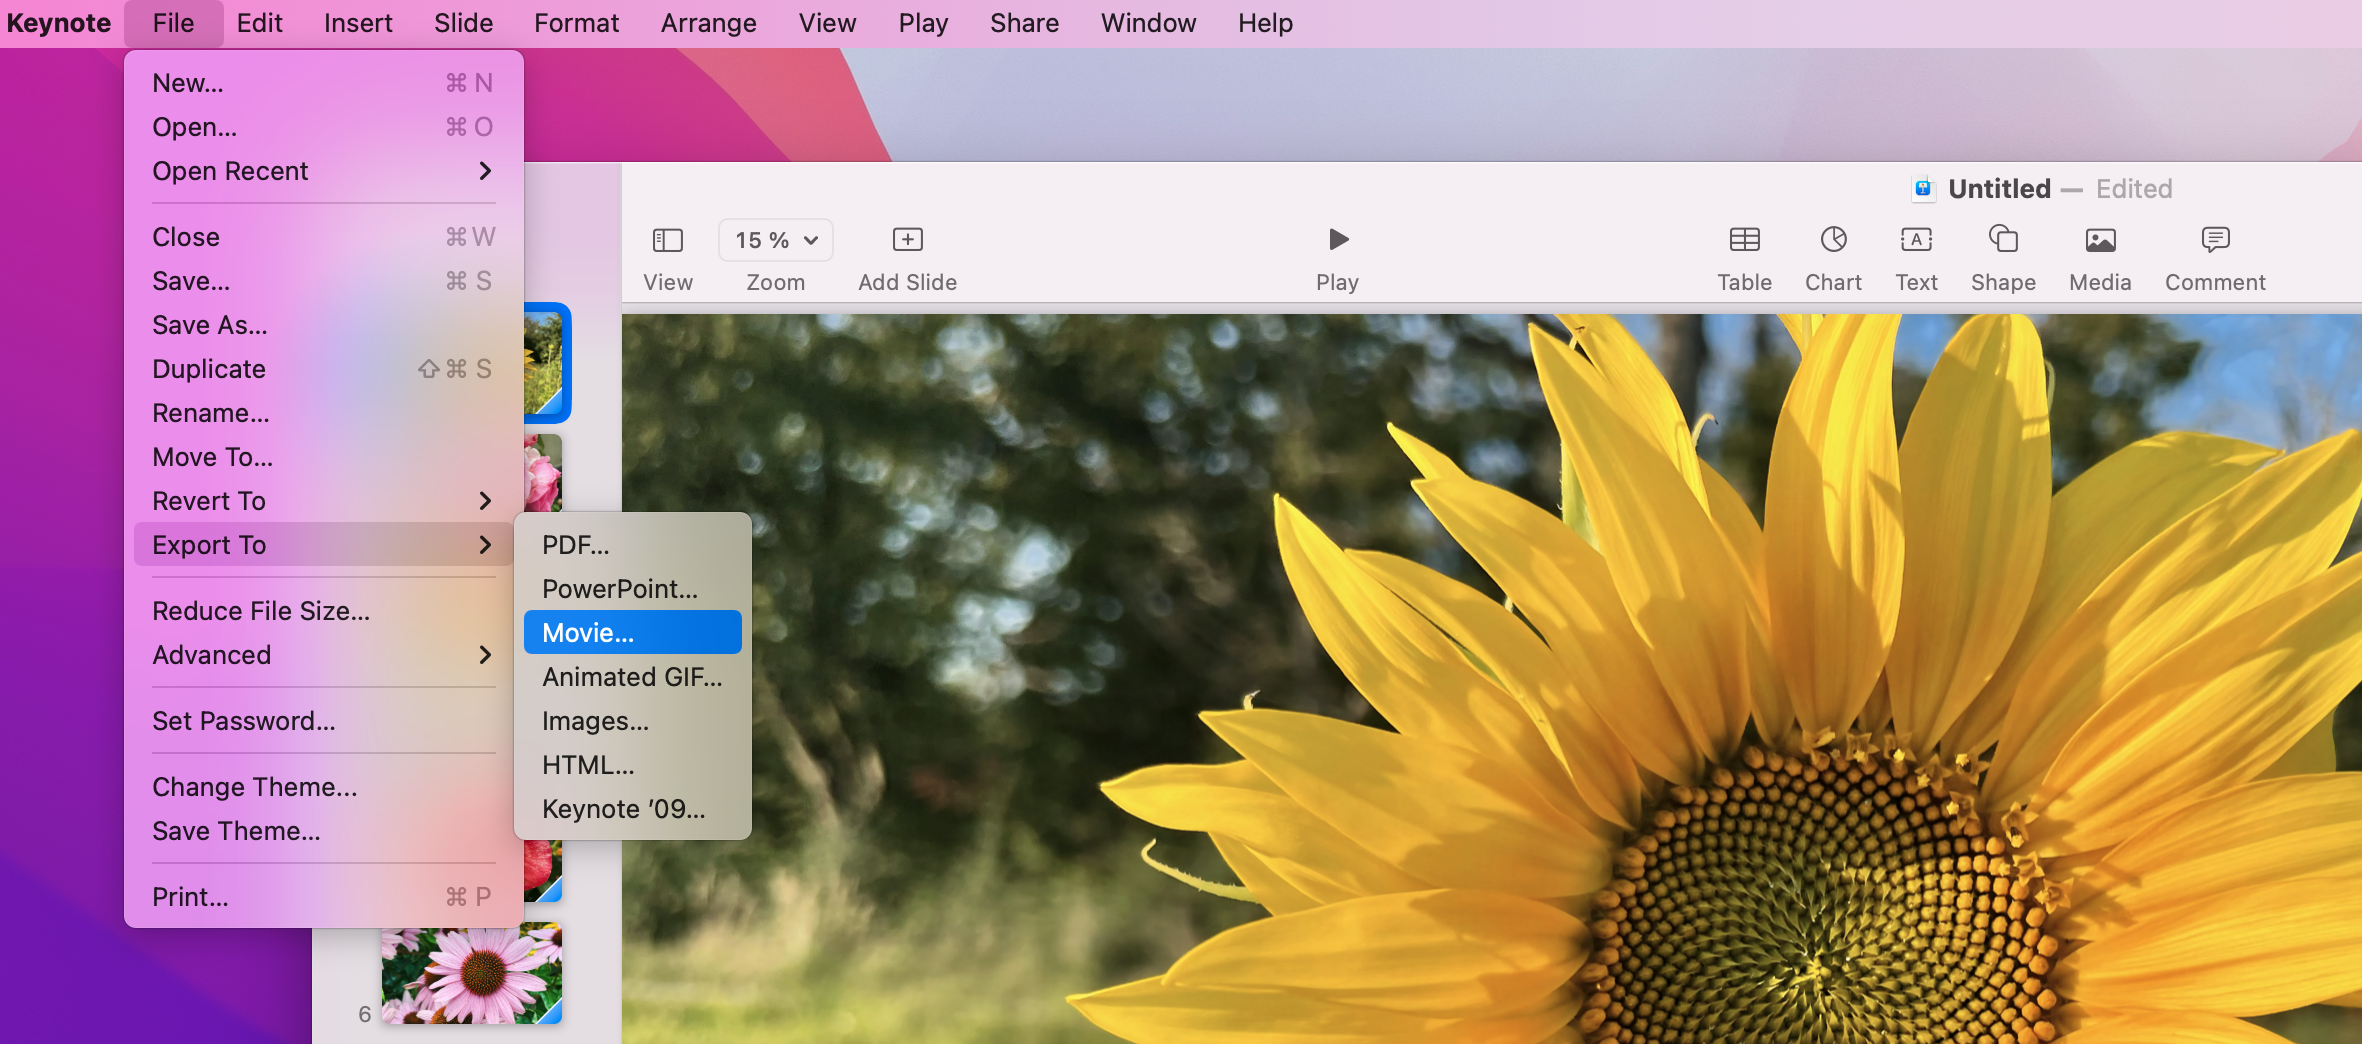2362x1044 pixels.
Task: Open the Media toolbar icon
Action: click(2100, 240)
